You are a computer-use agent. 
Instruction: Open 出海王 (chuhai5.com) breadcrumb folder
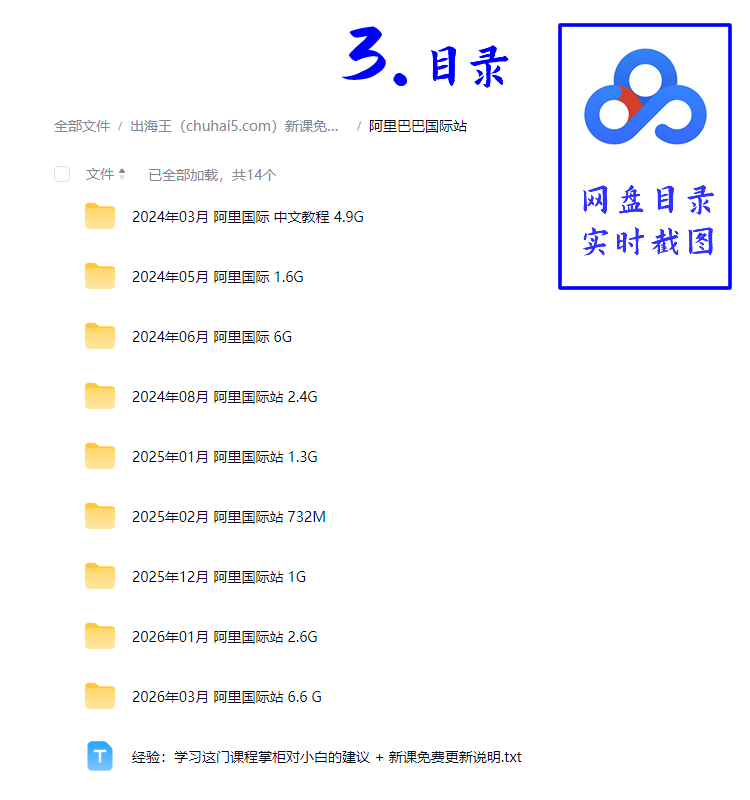234,126
